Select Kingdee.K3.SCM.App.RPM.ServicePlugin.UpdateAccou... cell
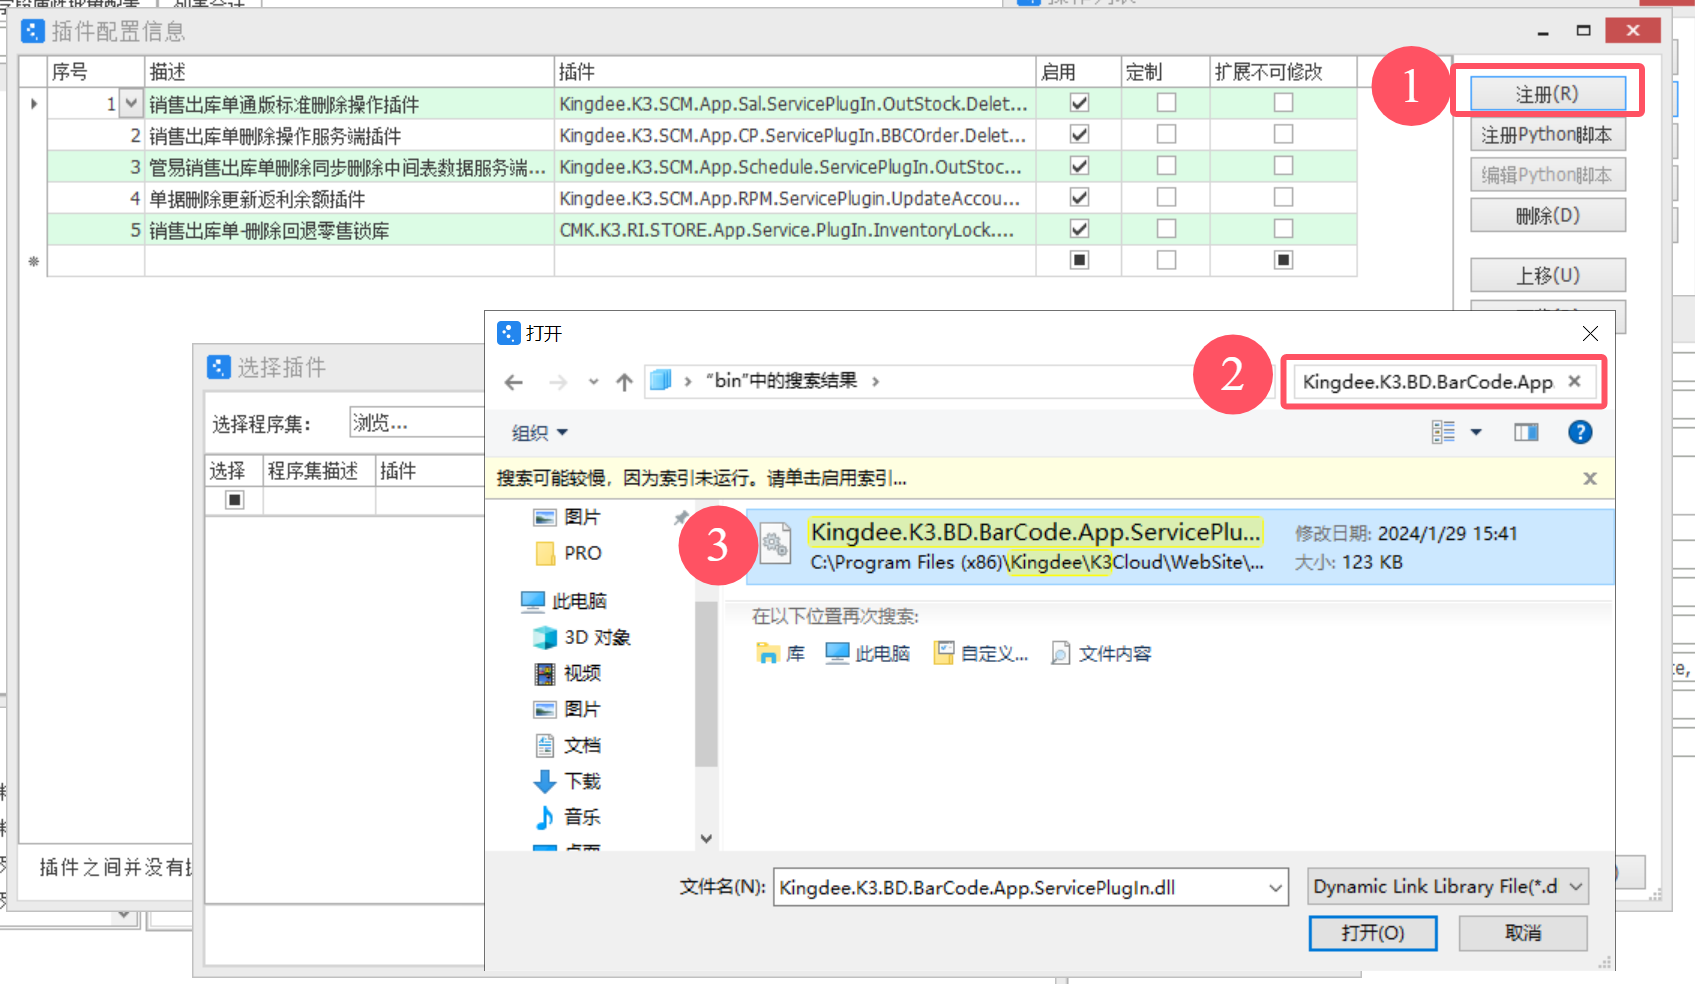 point(795,198)
